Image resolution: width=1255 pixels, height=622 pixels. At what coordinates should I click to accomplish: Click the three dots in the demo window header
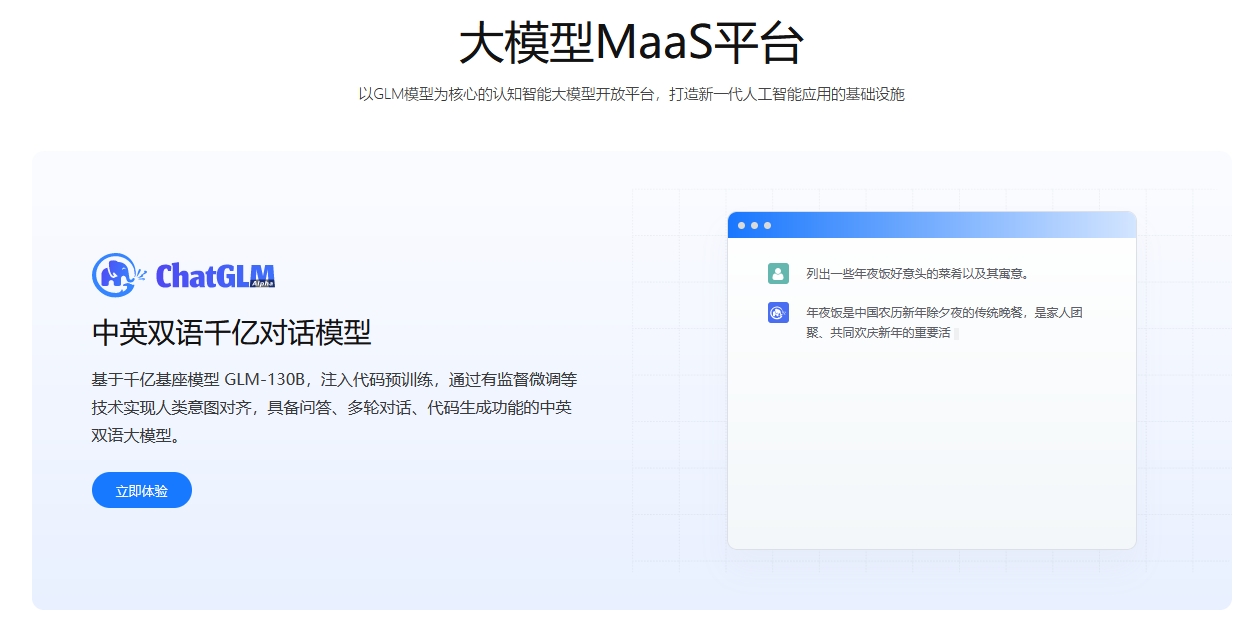pos(754,225)
